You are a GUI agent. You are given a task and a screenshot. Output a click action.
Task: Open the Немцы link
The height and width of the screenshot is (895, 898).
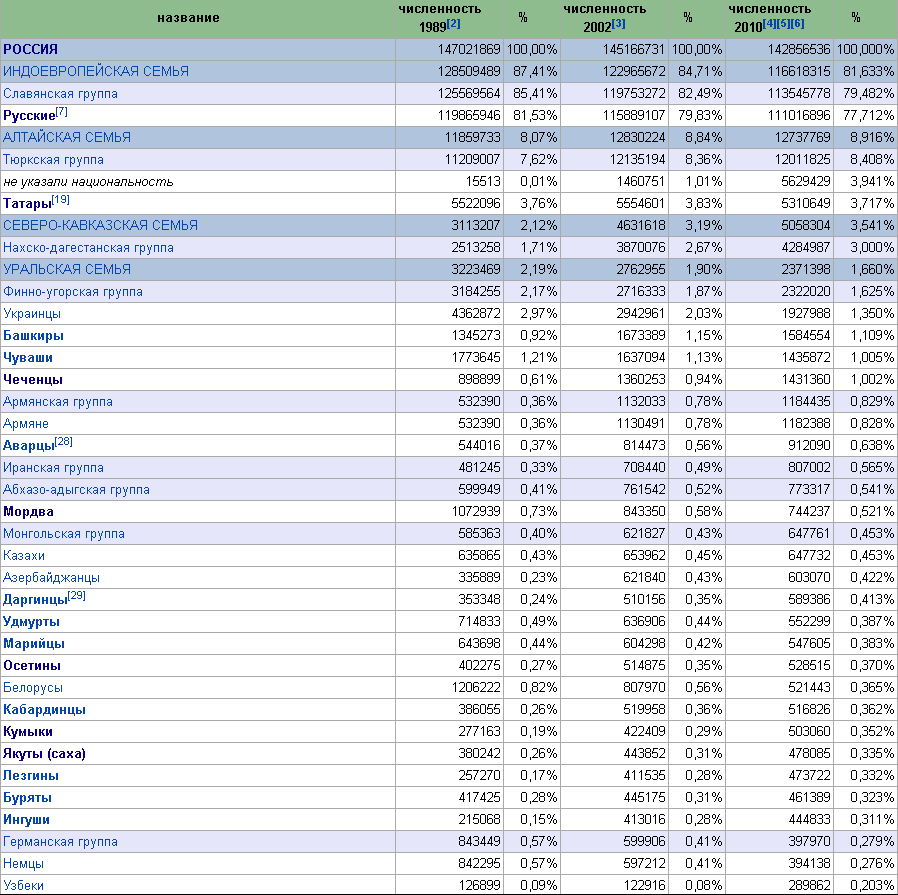tap(23, 864)
